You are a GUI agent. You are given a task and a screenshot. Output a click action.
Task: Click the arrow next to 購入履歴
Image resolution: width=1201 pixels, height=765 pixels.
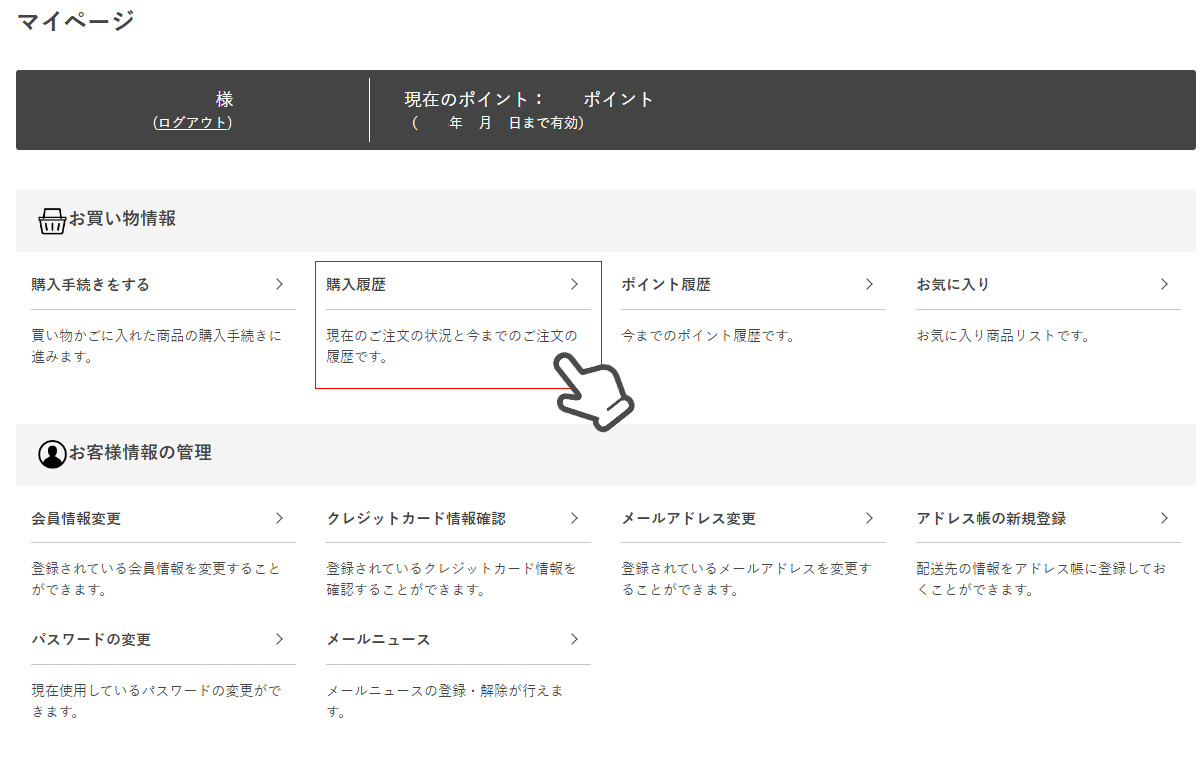pos(574,285)
